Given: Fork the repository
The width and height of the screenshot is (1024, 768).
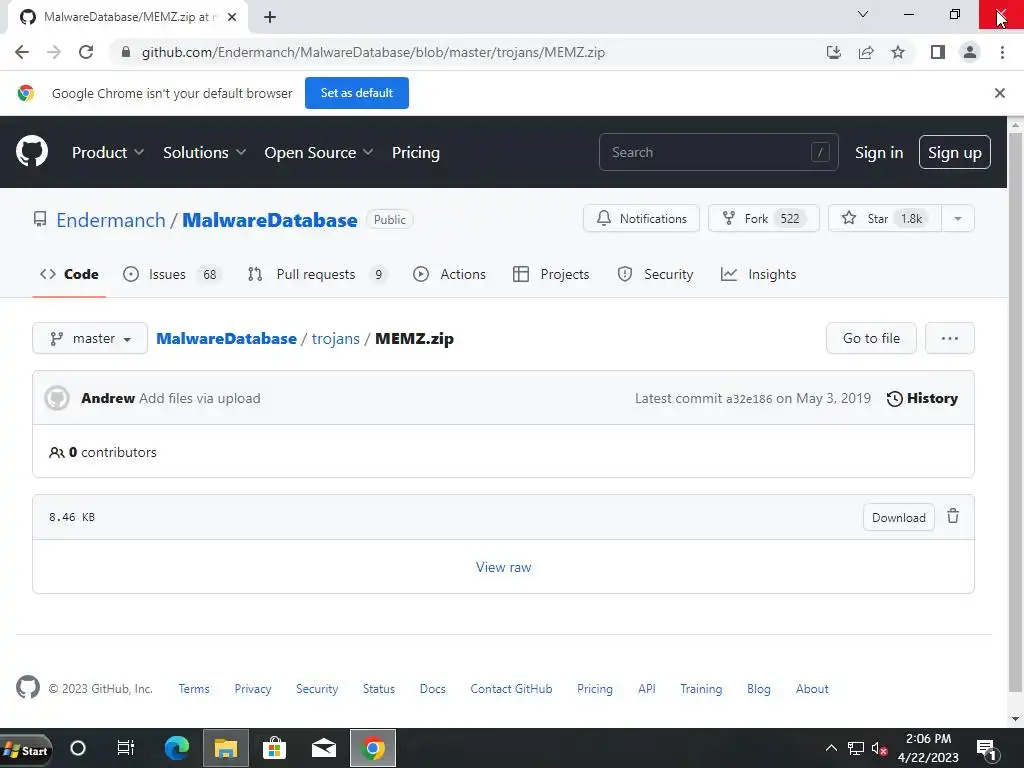Looking at the screenshot, I should coord(763,219).
